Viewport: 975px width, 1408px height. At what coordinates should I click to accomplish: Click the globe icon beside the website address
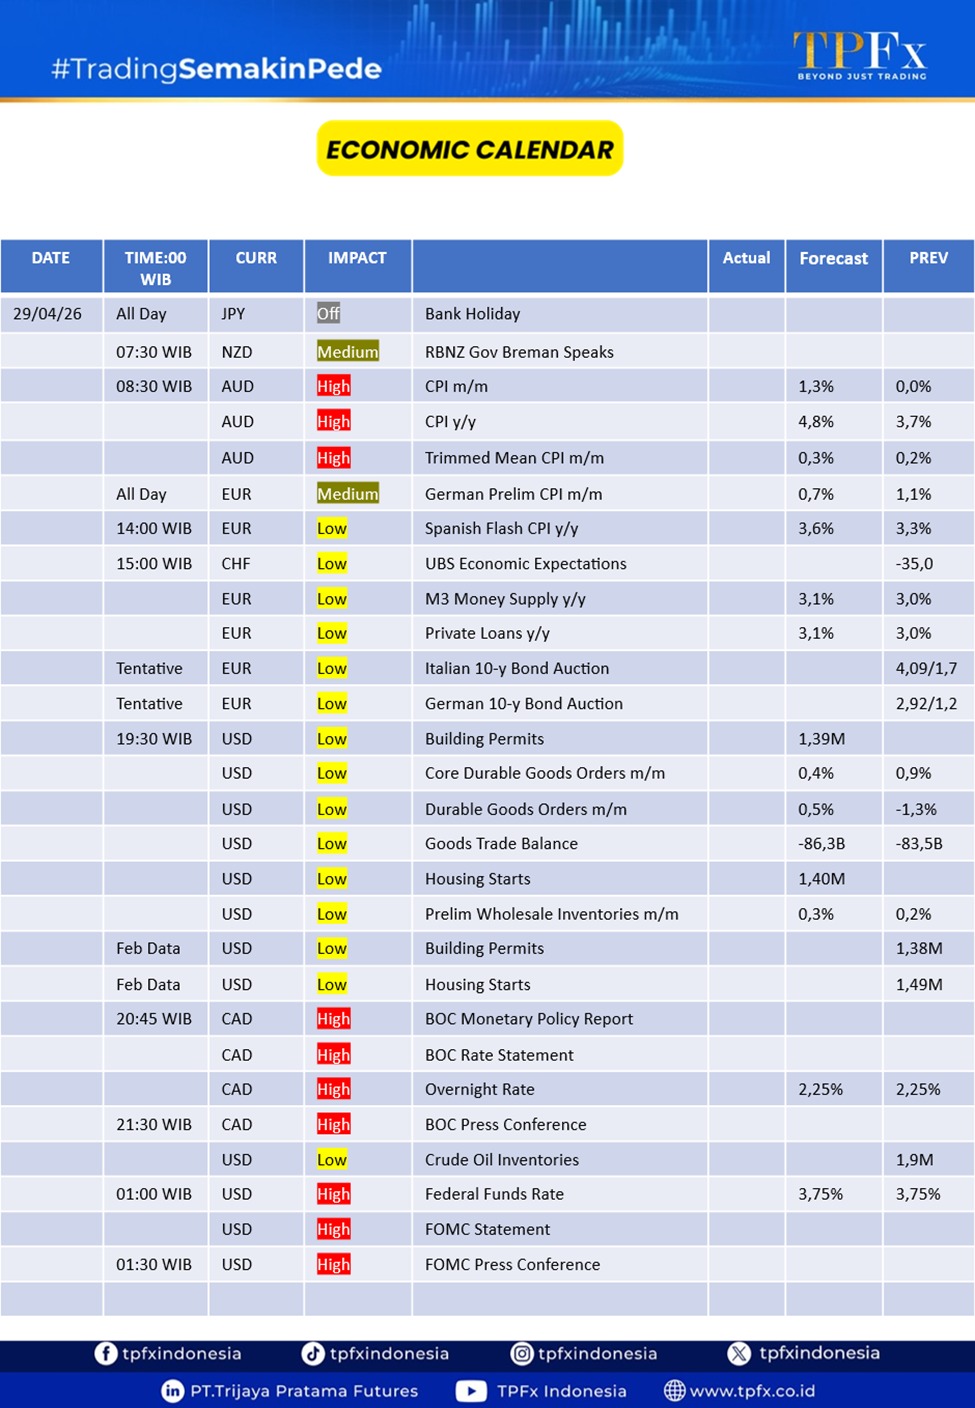click(675, 1391)
